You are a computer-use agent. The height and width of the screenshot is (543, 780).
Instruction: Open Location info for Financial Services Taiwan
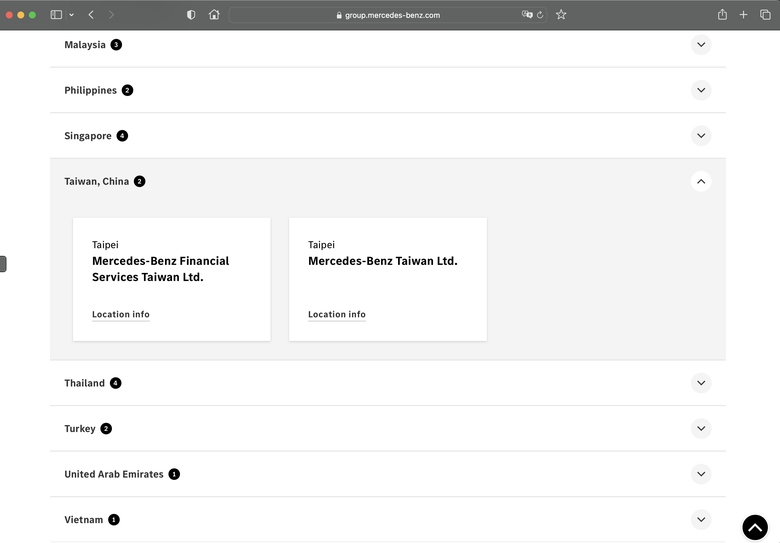coord(121,314)
